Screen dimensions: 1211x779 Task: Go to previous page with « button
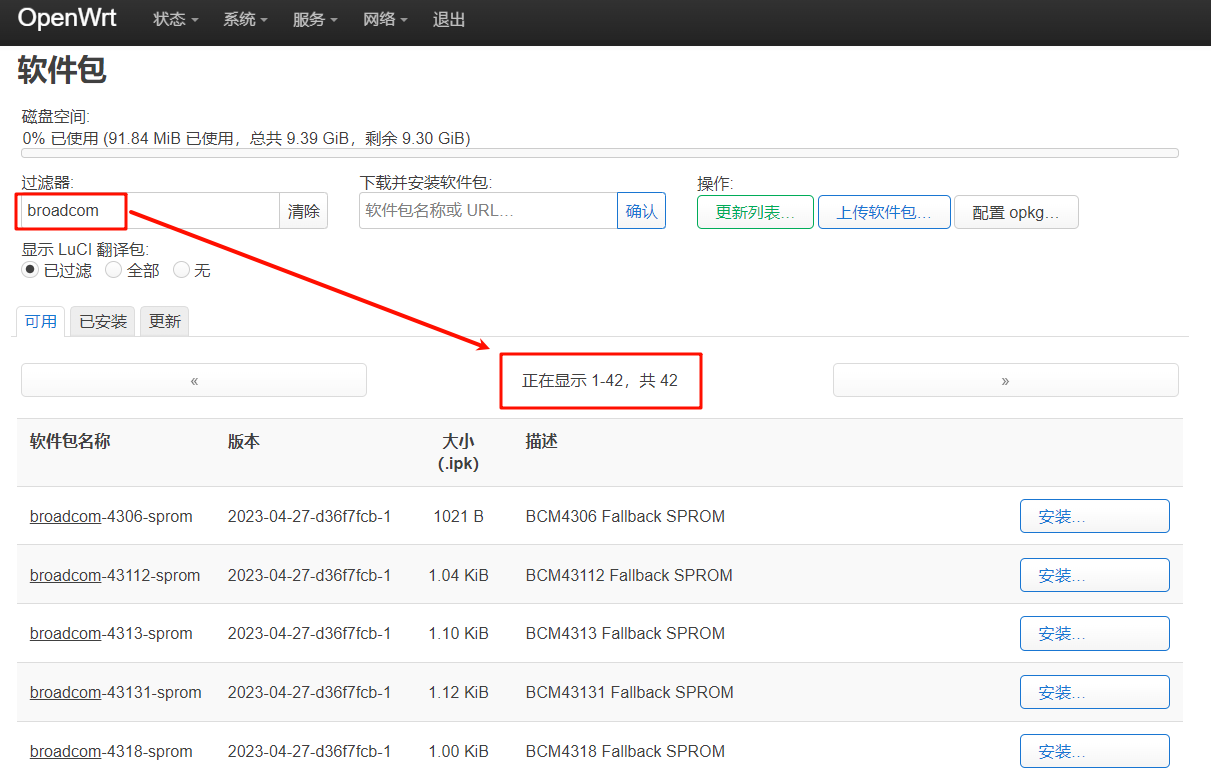pyautogui.click(x=194, y=381)
